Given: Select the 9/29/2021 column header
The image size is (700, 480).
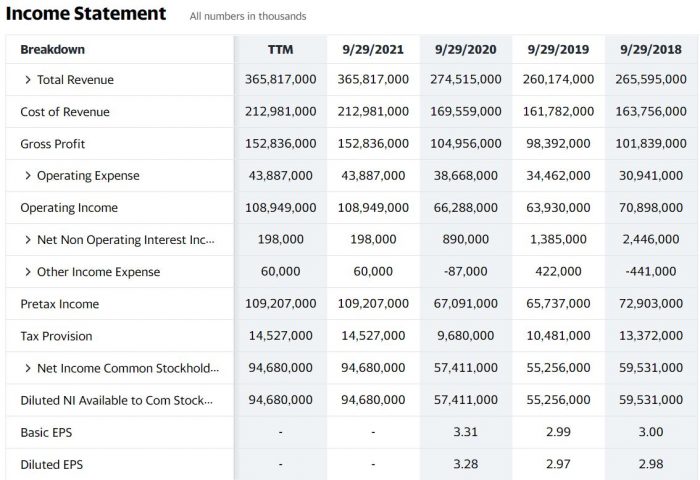Looking at the screenshot, I should click(x=372, y=49).
